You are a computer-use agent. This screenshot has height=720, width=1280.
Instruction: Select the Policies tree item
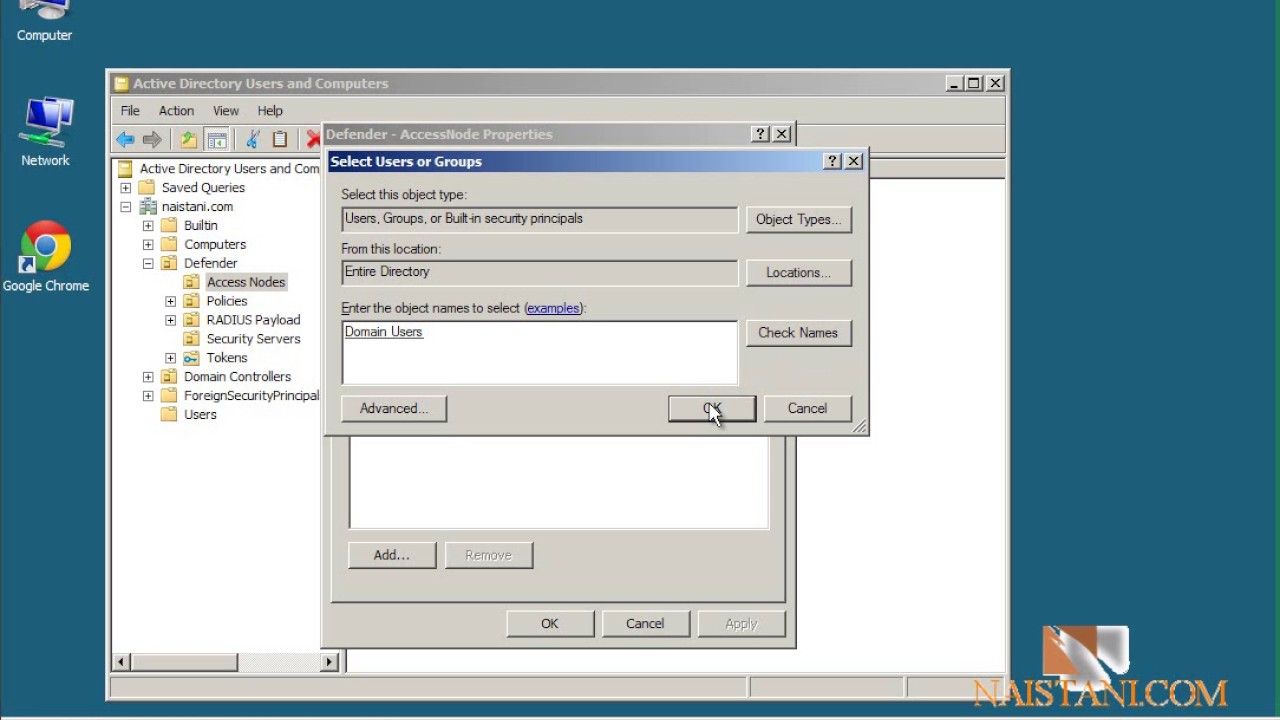click(x=227, y=301)
